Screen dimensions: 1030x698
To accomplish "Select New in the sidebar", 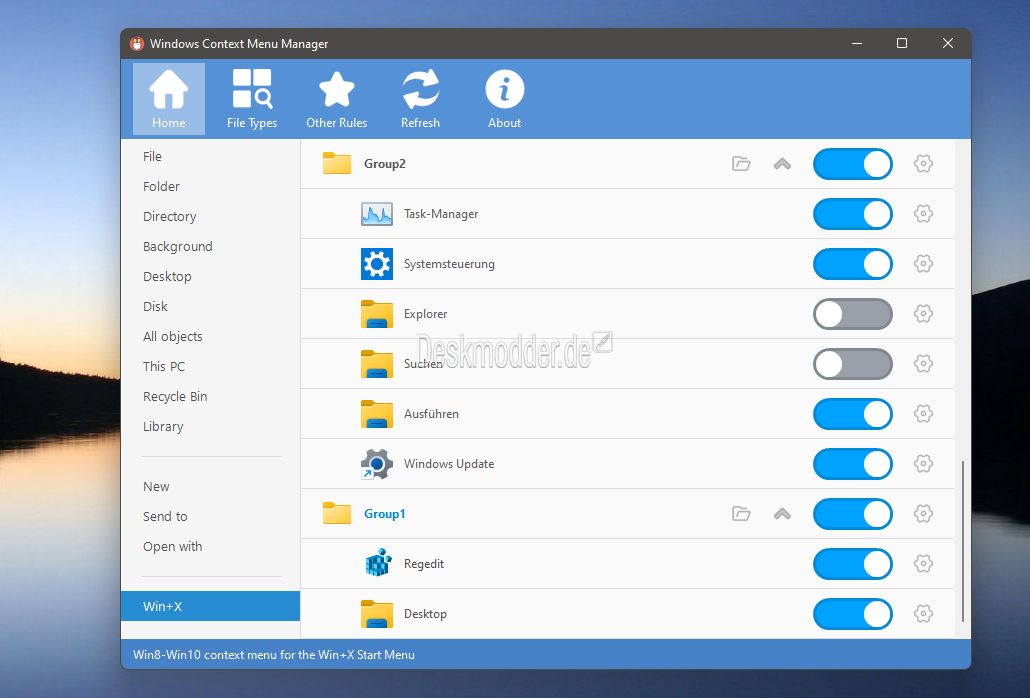I will click(x=211, y=487).
